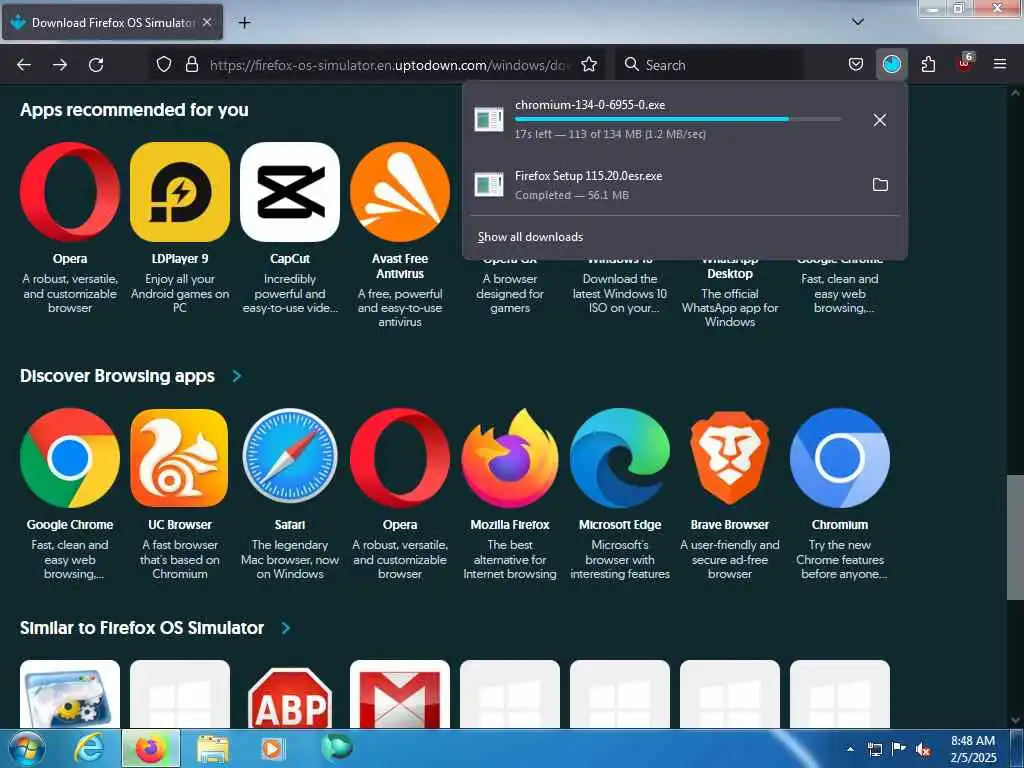This screenshot has height=768, width=1024.
Task: Click the Similar to Firefox OS Simulator heading
Action: click(142, 628)
